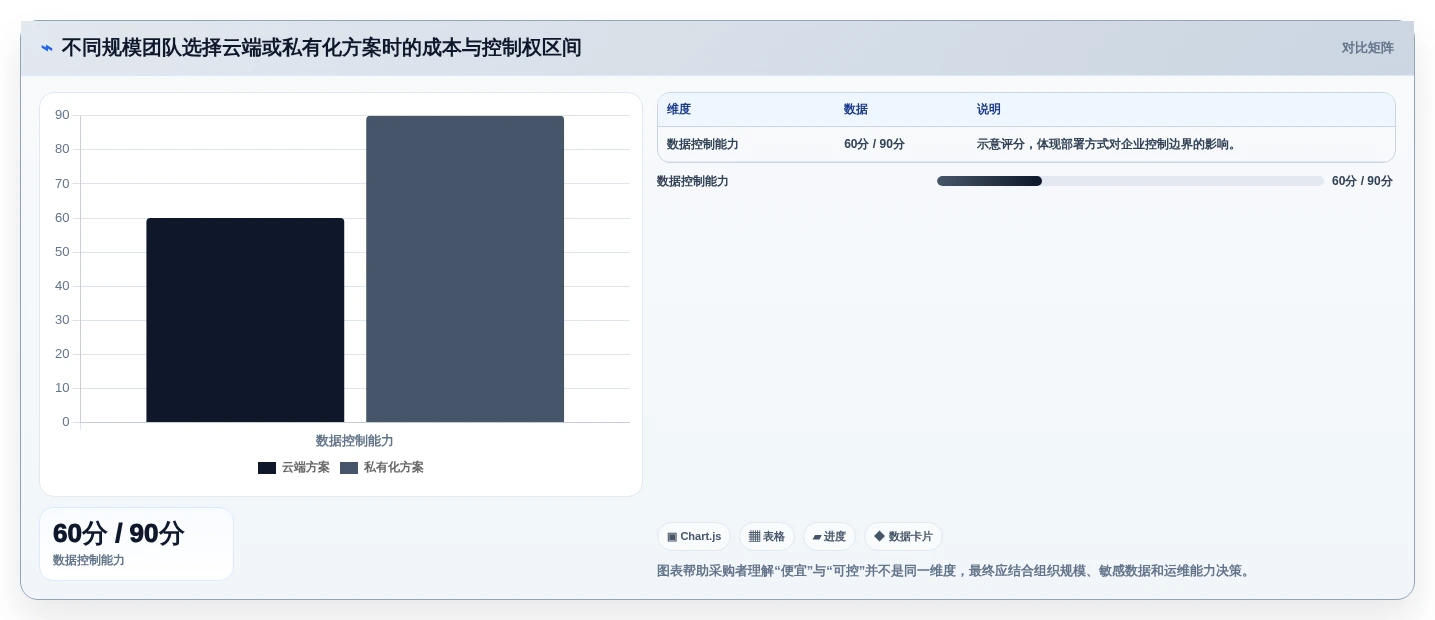Click the y-axis value 90
This screenshot has height=620, width=1435.
(62, 115)
